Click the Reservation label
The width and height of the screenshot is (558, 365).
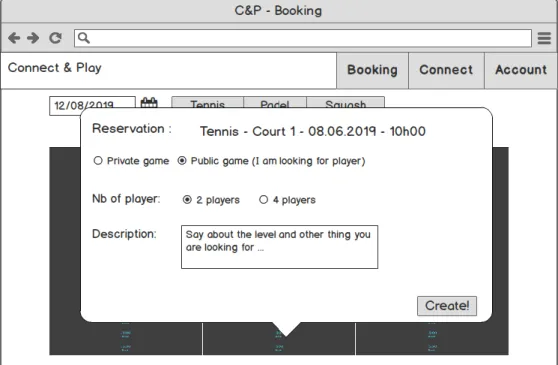(132, 128)
